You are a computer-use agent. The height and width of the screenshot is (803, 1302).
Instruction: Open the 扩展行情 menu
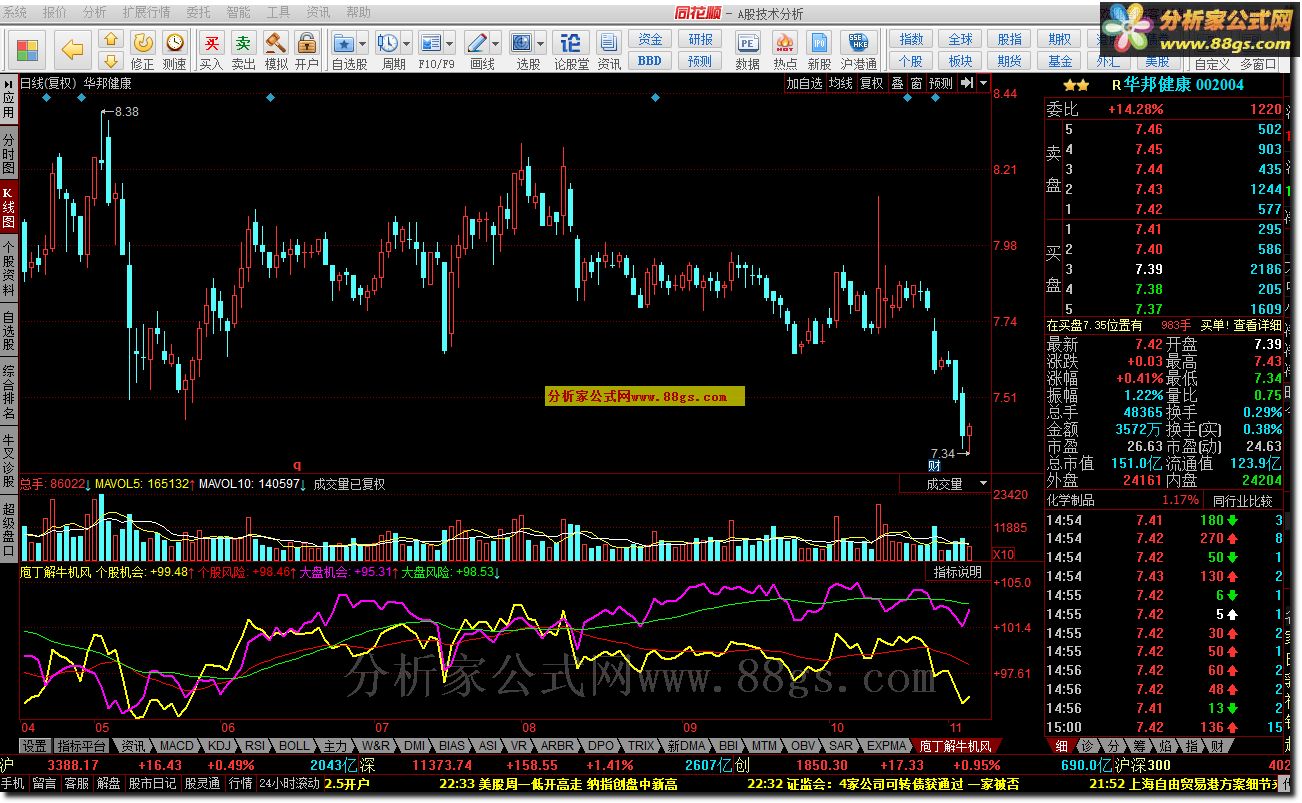pyautogui.click(x=146, y=13)
